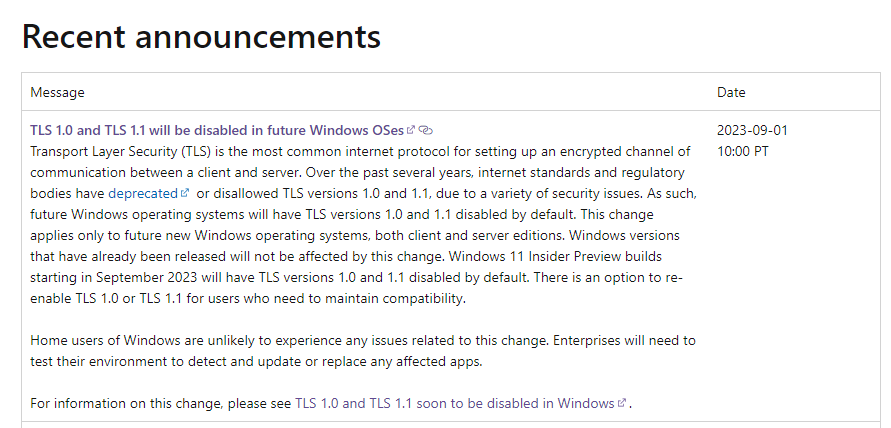Click the 'Date' column header
The width and height of the screenshot is (891, 428).
click(x=731, y=92)
